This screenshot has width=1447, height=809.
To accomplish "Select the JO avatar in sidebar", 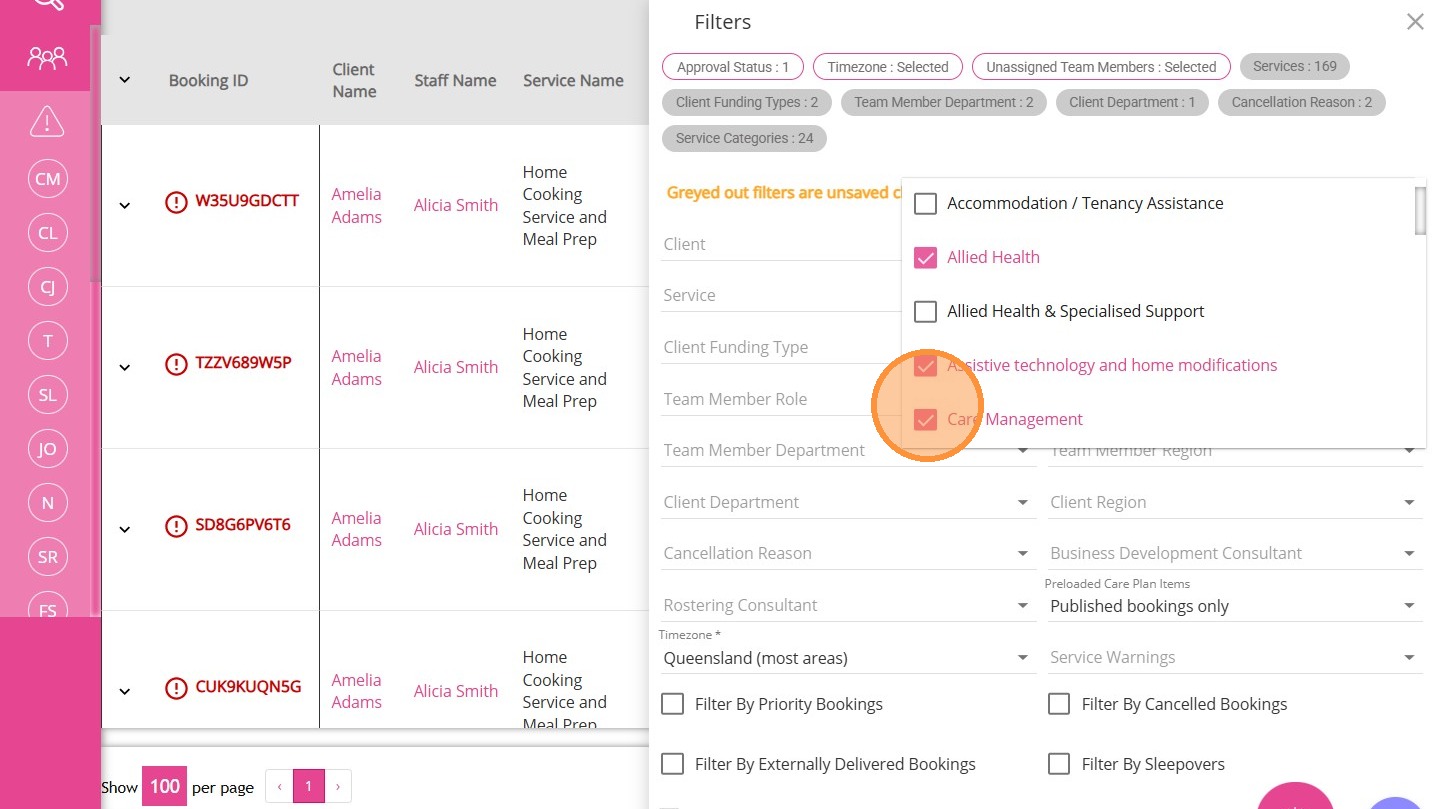I will click(x=47, y=449).
